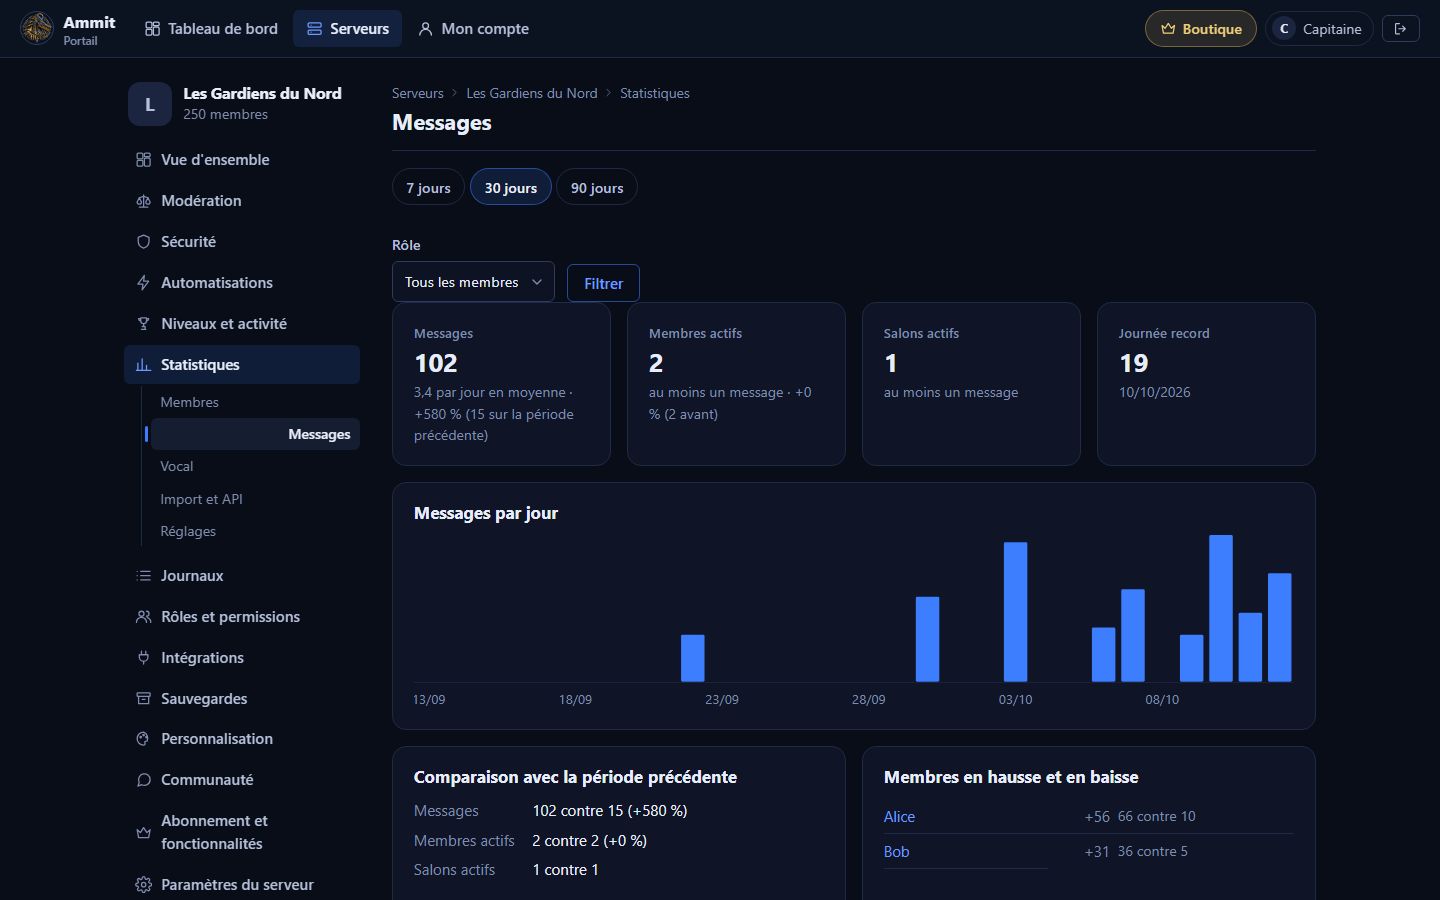Image resolution: width=1440 pixels, height=900 pixels.
Task: Click the Messages total 102
Action: click(x=436, y=363)
